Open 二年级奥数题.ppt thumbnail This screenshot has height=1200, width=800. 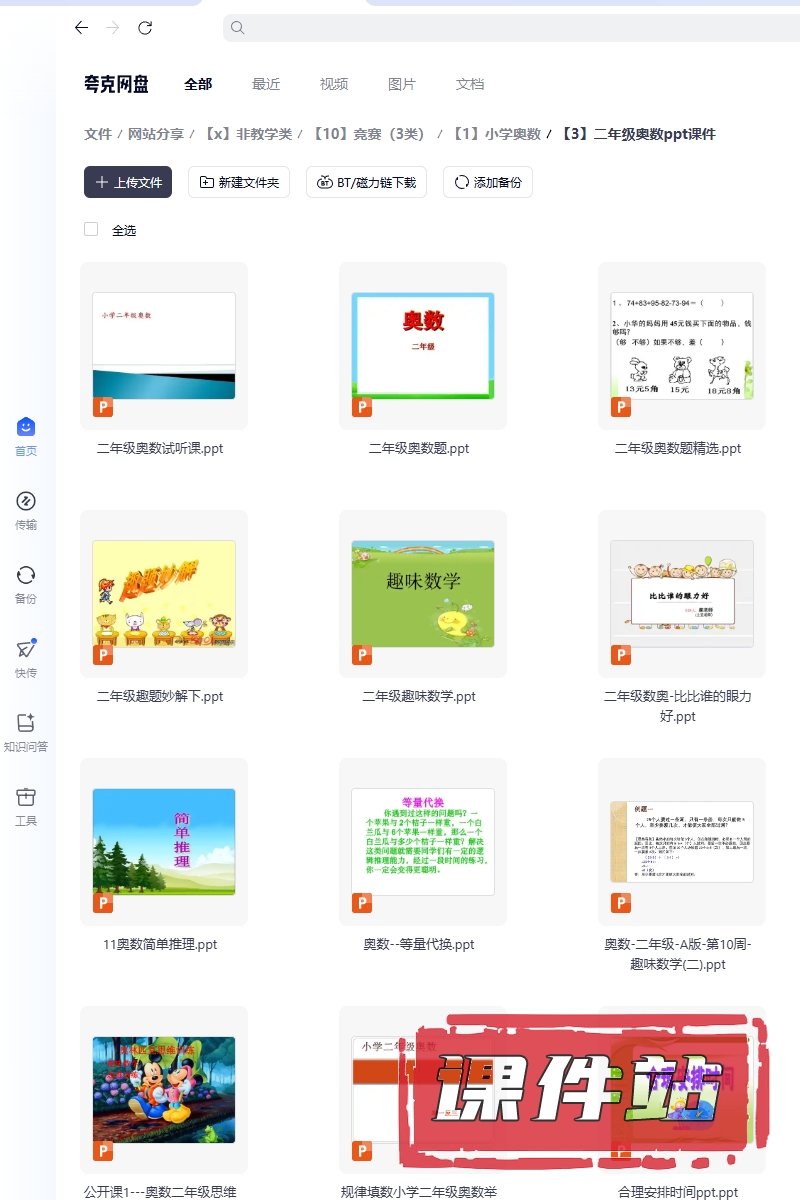coord(422,345)
